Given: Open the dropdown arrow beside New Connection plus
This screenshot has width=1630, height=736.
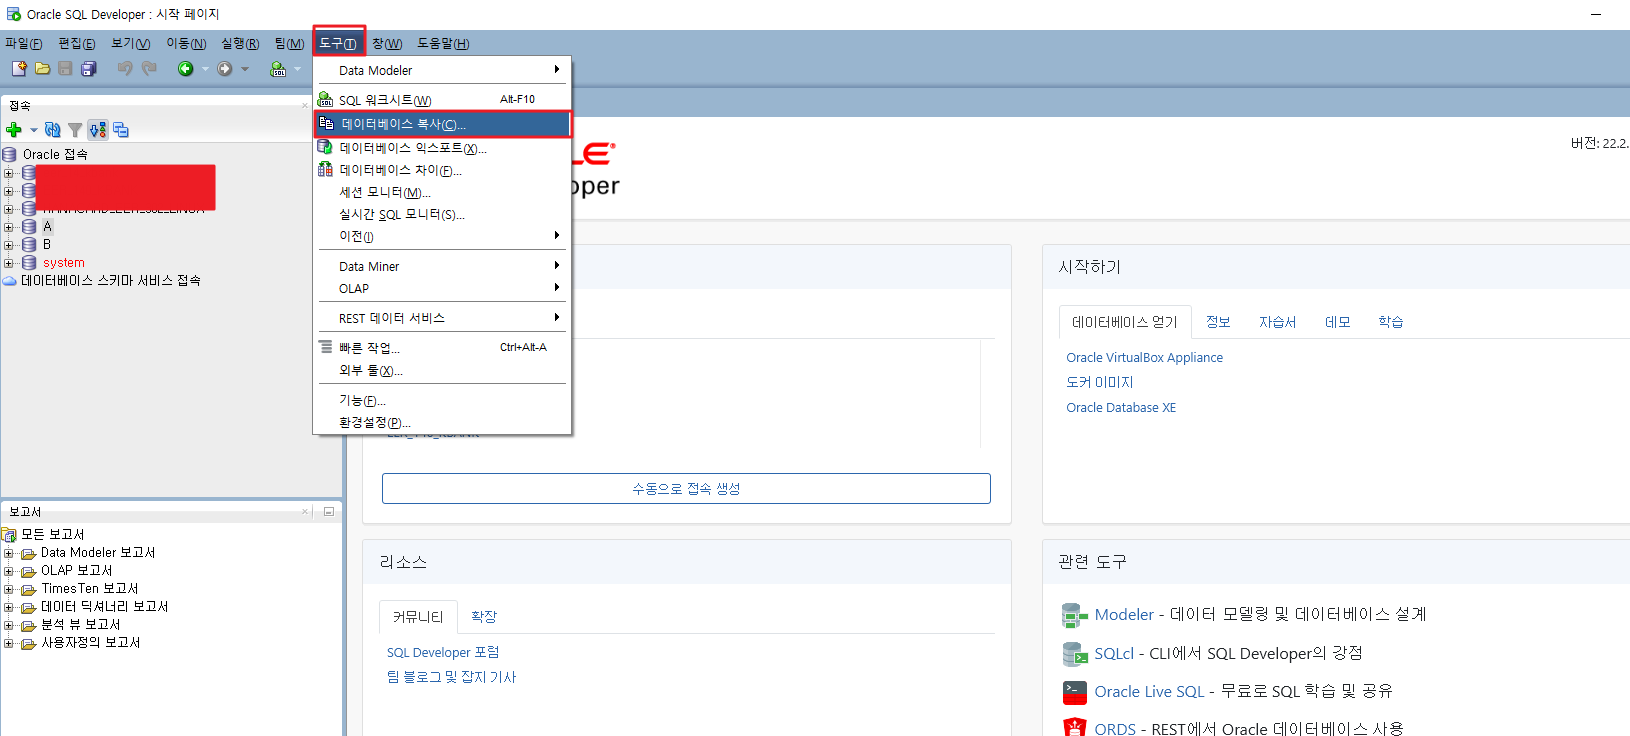Looking at the screenshot, I should pos(33,130).
